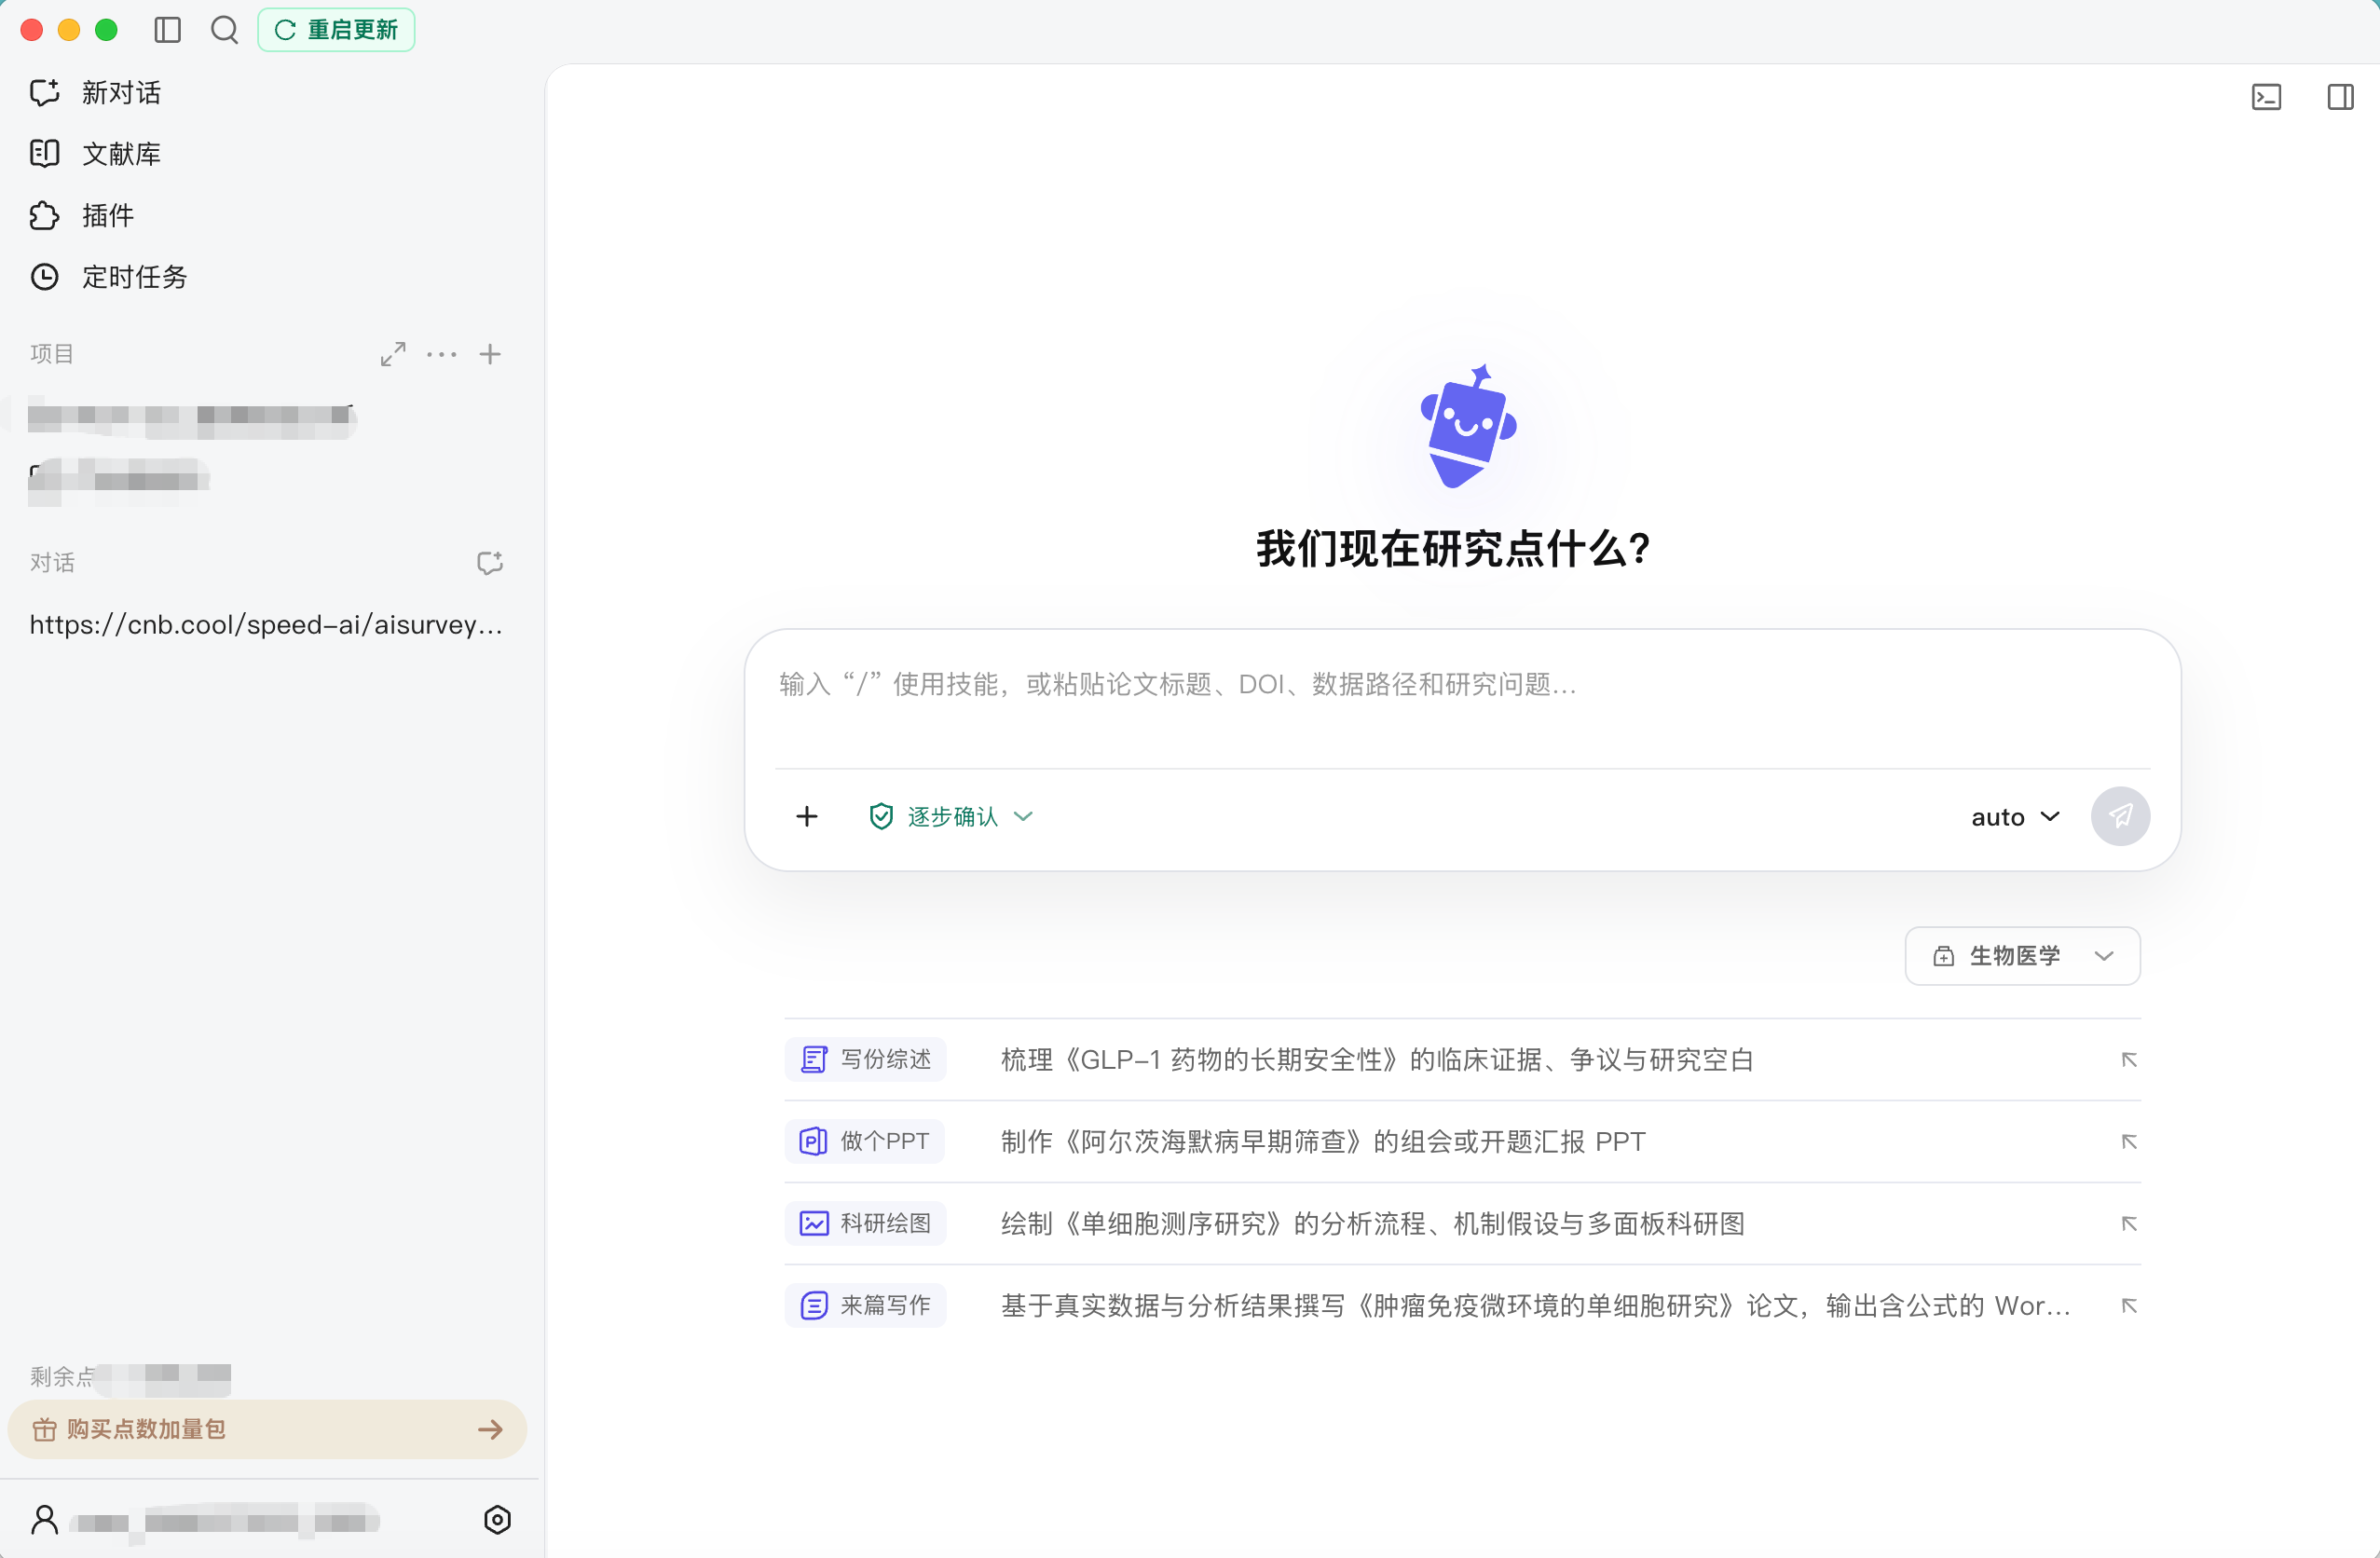Screen dimensions: 2380x1558
Task: Click the robot mascot logo
Action: pyautogui.click(x=1467, y=427)
